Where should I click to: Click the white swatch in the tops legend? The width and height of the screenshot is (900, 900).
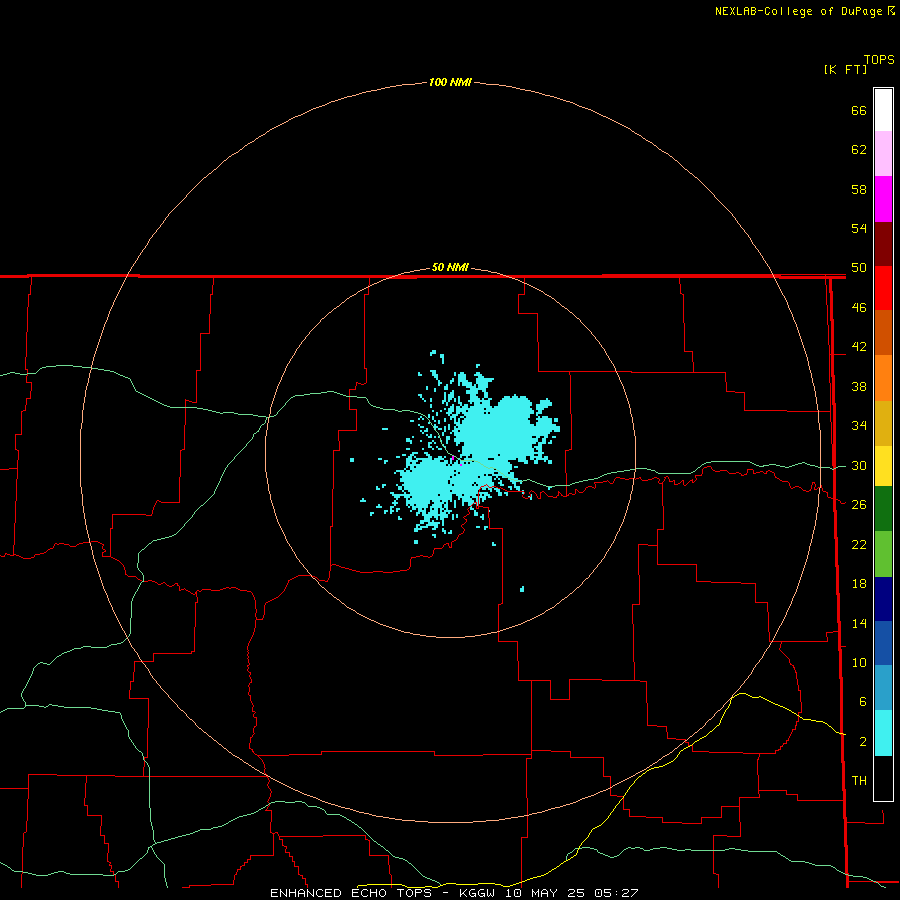coord(883,110)
